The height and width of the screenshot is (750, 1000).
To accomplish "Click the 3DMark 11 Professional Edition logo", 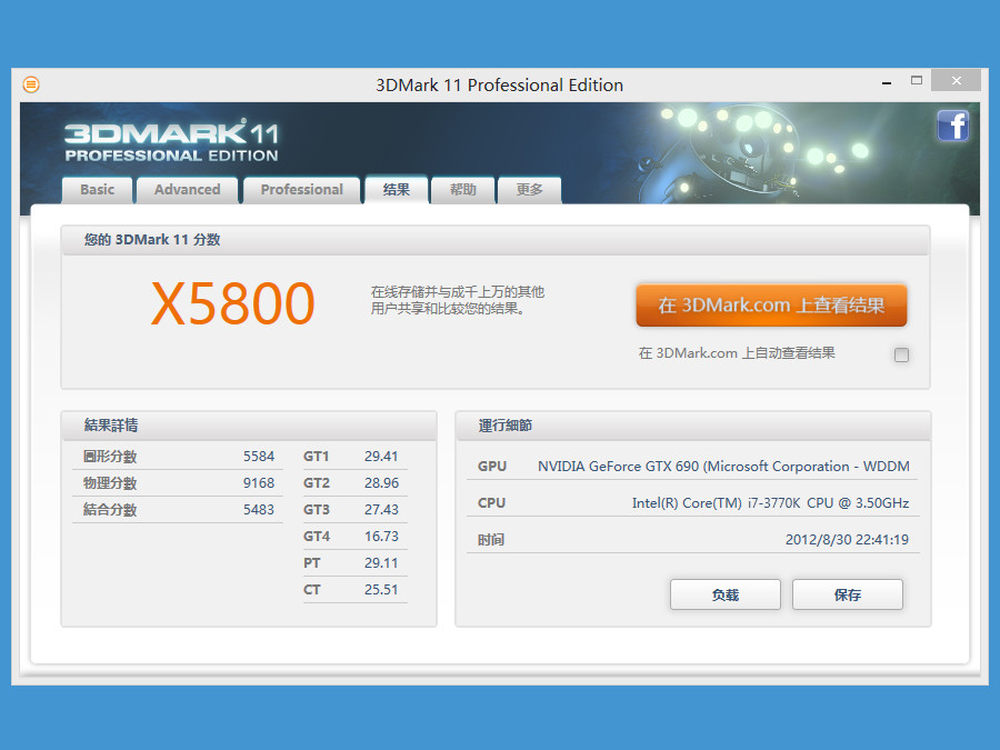I will [172, 142].
